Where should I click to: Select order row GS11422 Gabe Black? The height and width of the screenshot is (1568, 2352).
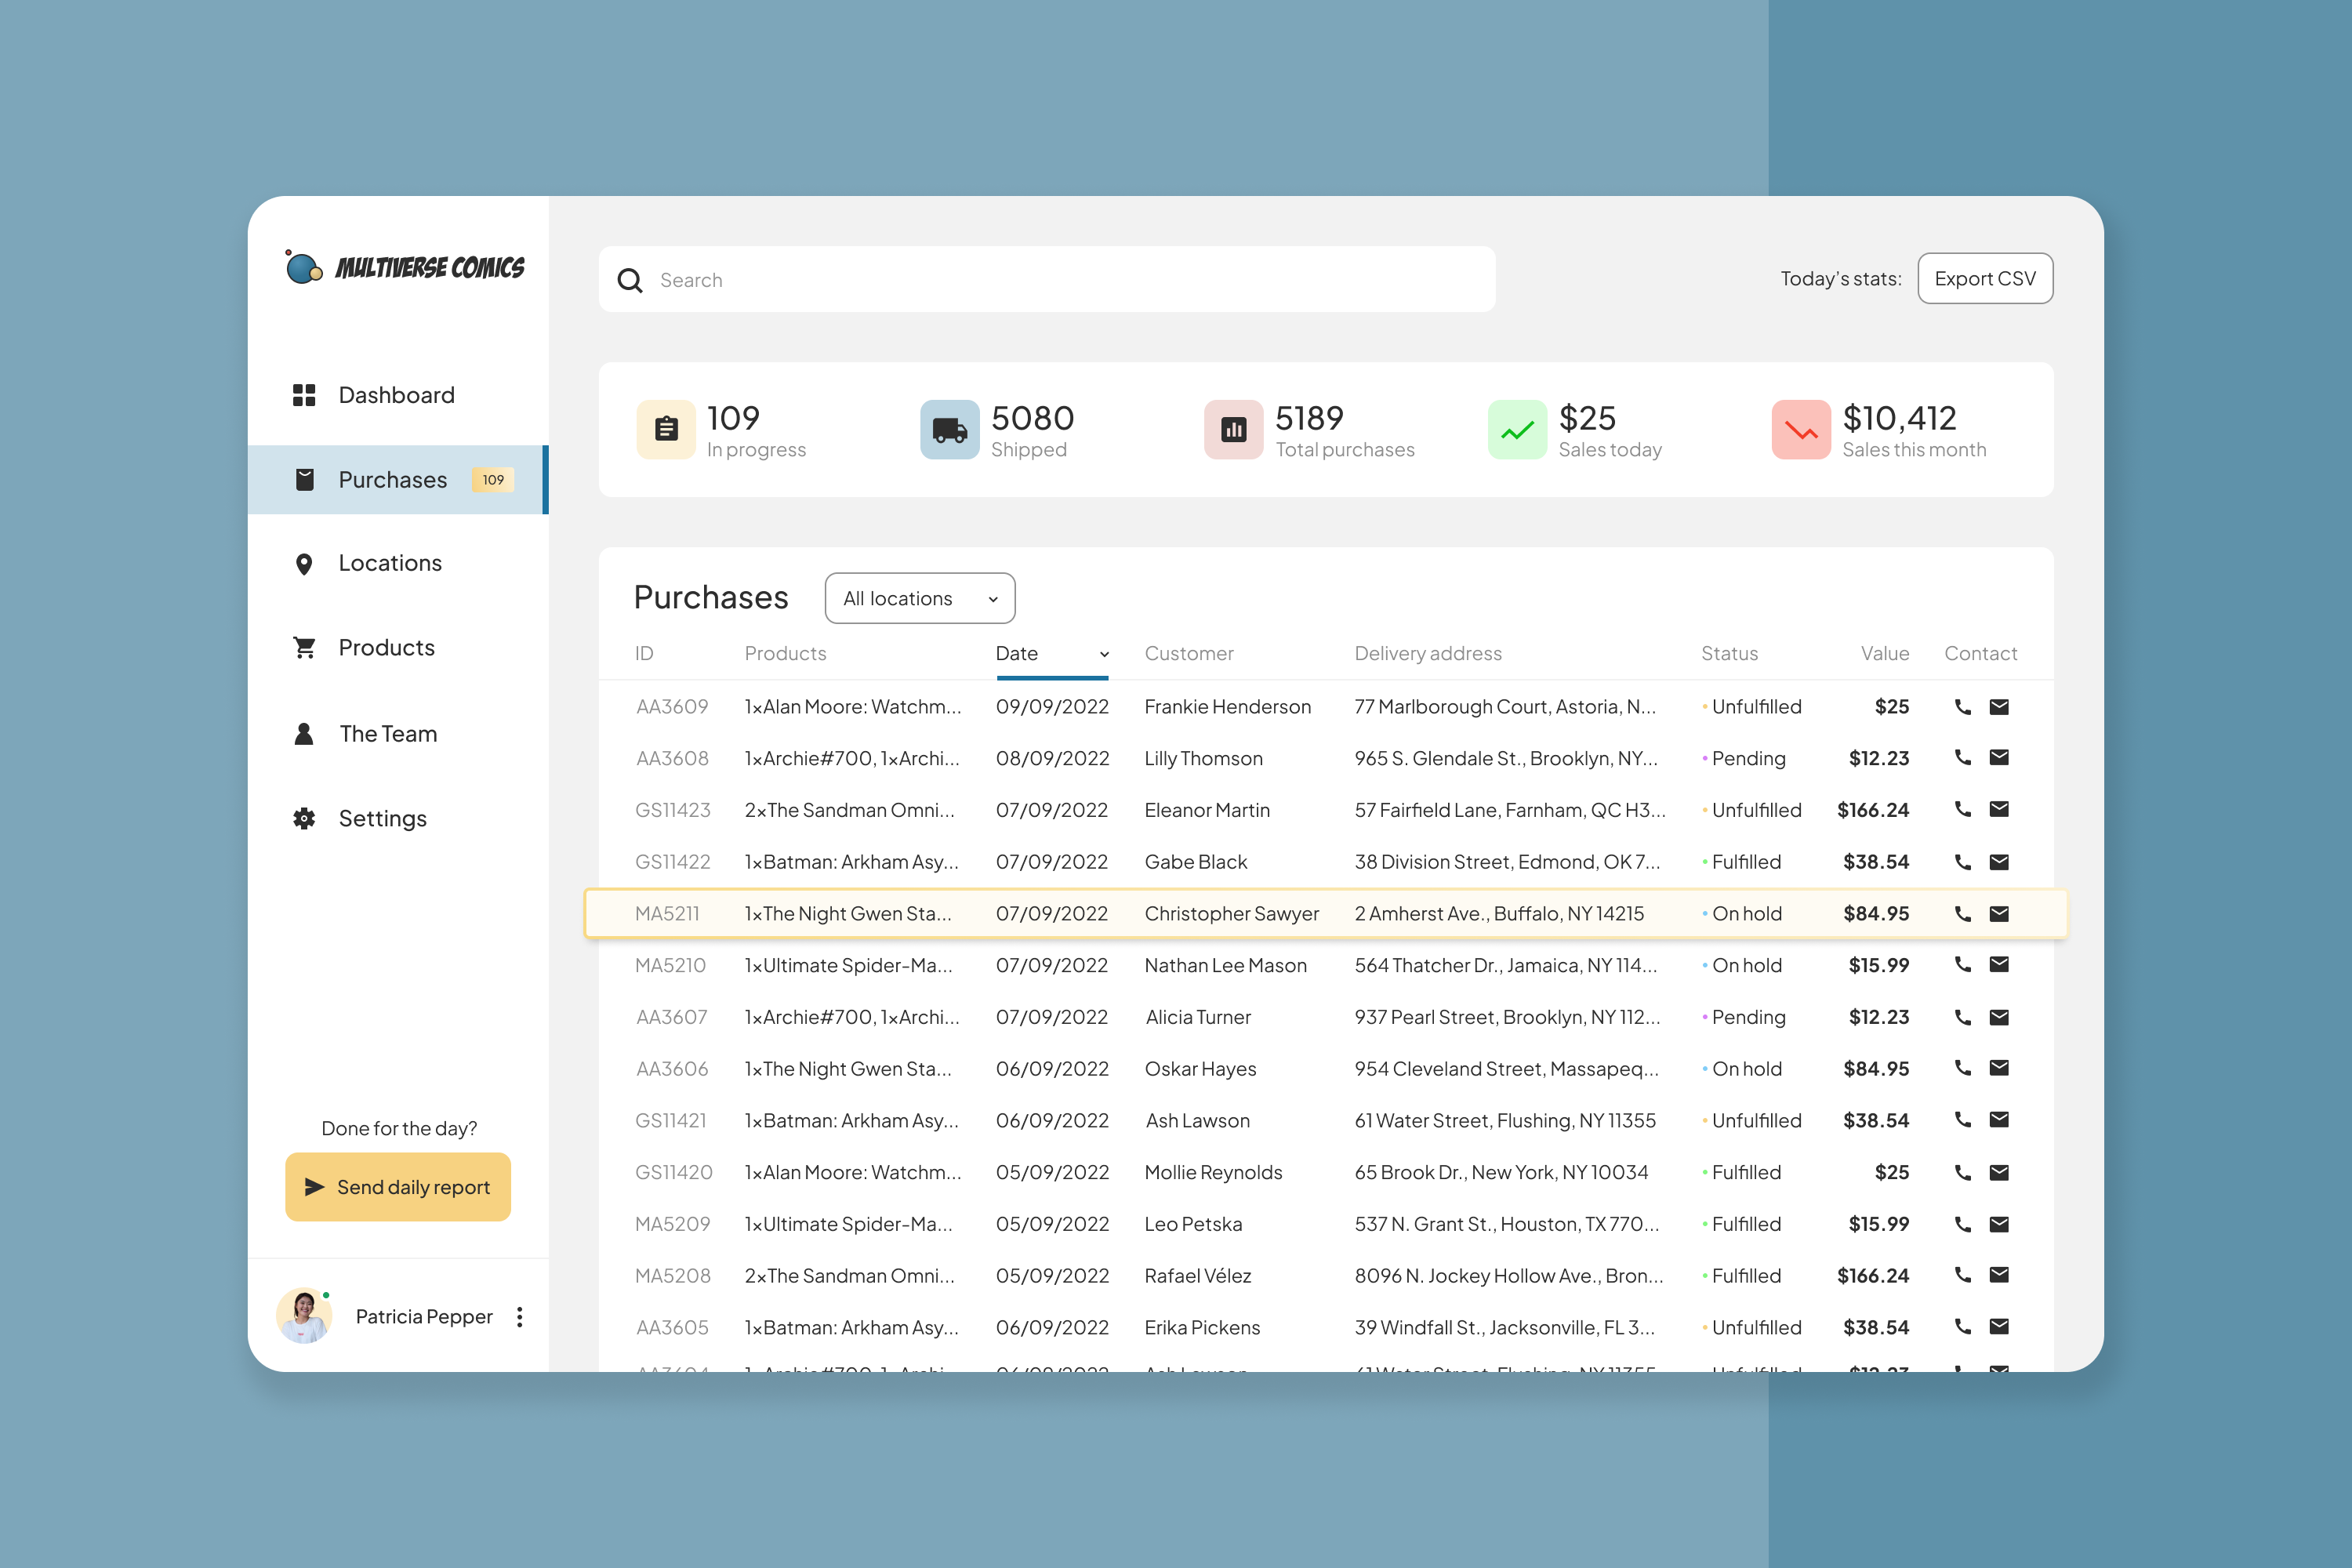click(1196, 862)
